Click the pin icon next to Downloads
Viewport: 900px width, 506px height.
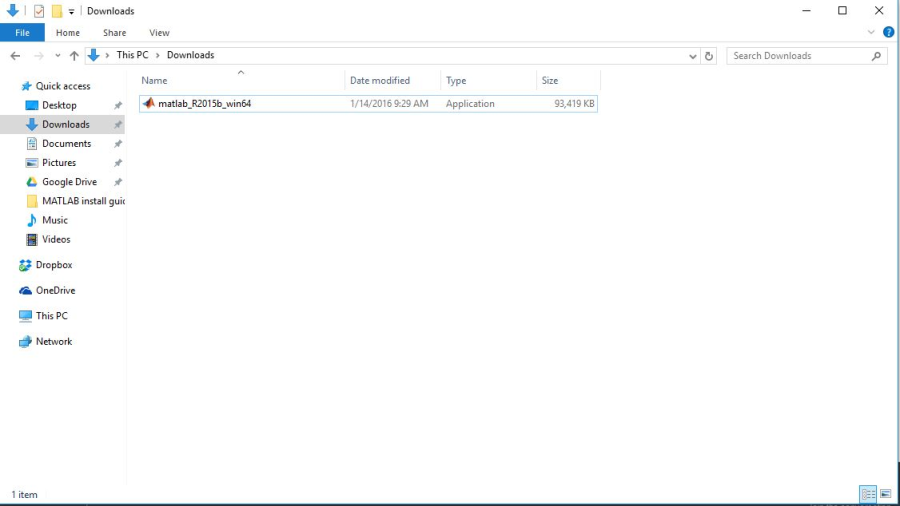(118, 124)
